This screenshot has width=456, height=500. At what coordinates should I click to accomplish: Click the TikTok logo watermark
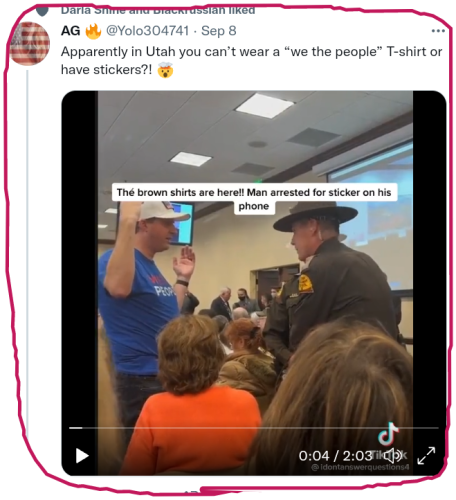pyautogui.click(x=388, y=434)
